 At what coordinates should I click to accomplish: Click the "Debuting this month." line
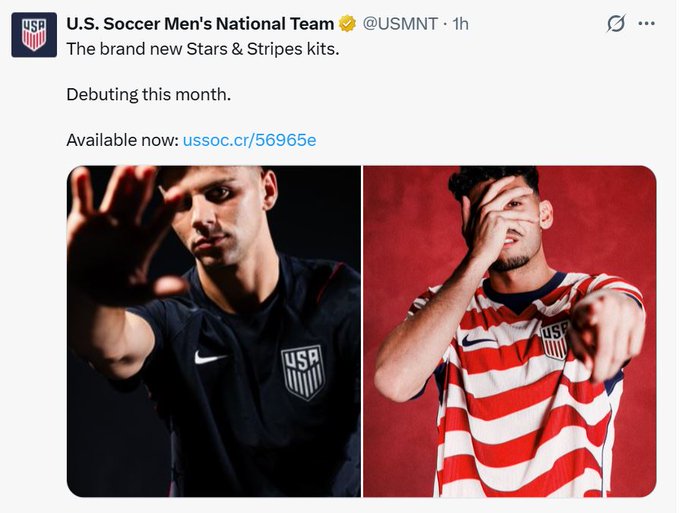[148, 95]
